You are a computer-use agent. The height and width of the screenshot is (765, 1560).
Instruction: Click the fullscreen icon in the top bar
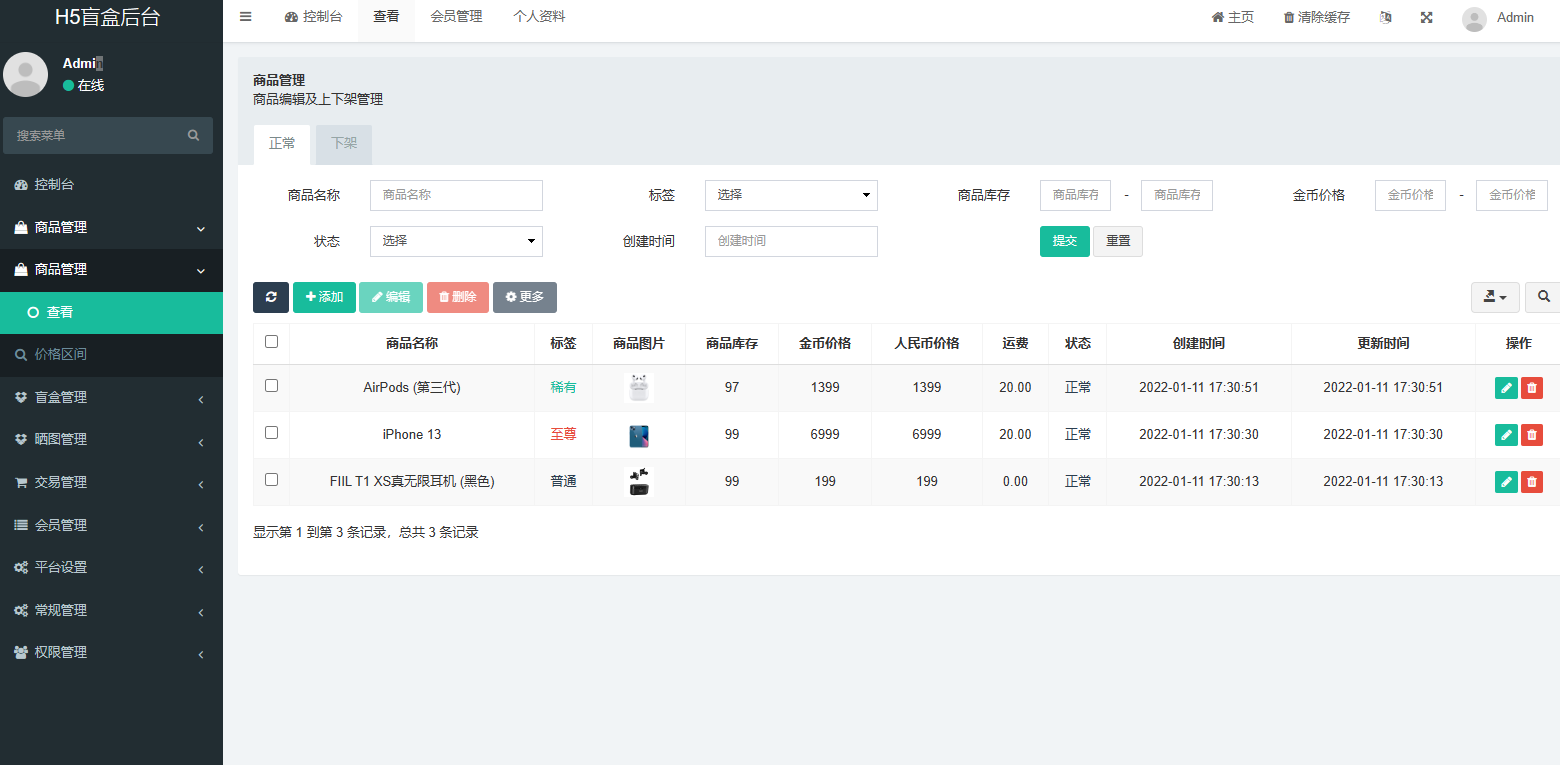point(1426,16)
